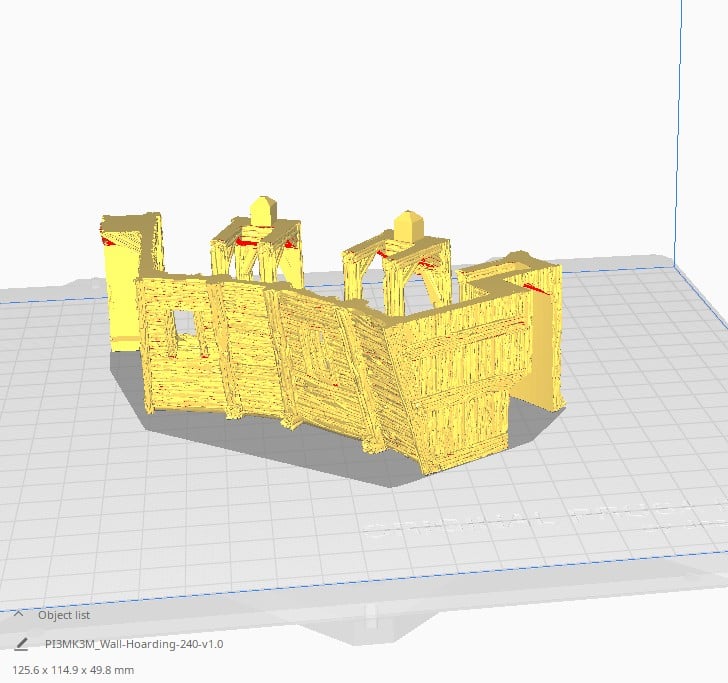The image size is (728, 683).
Task: Click the left pointed finial atop the model
Action: pyautogui.click(x=262, y=210)
